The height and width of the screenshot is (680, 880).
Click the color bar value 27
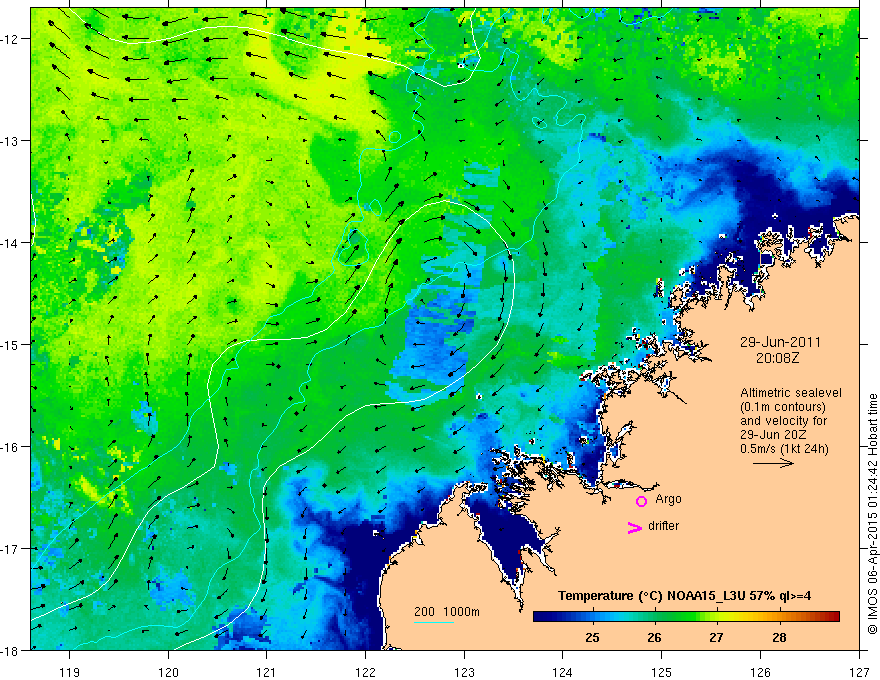point(716,637)
